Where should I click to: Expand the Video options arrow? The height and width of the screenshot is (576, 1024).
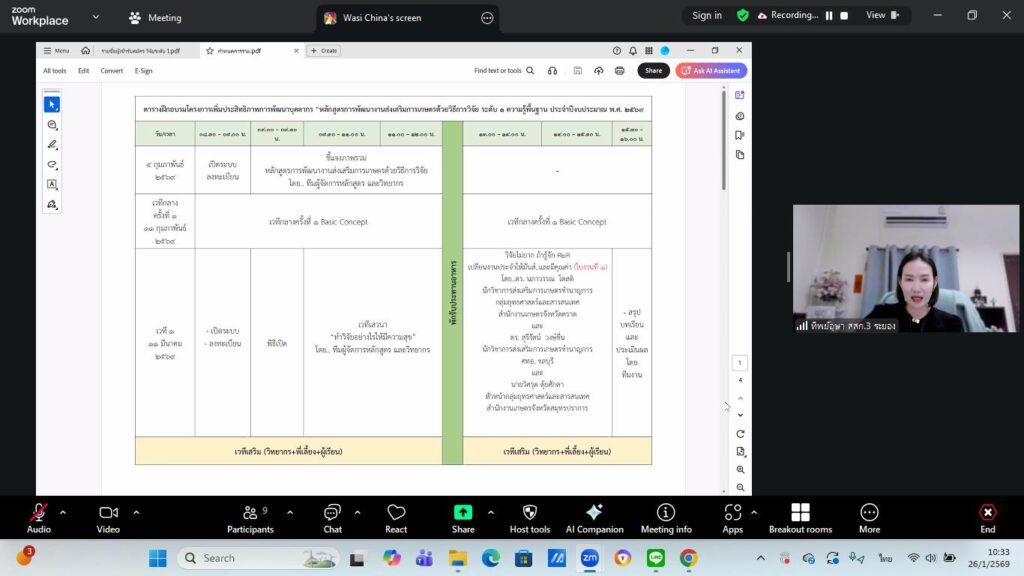[x=136, y=512]
